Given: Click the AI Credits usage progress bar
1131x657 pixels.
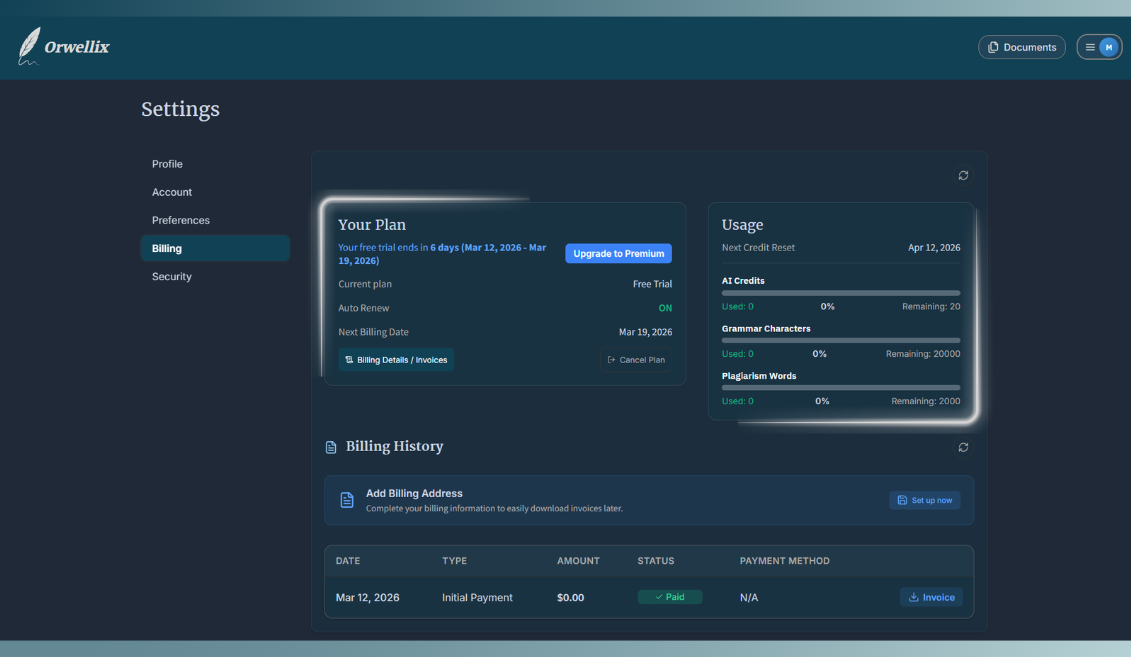Looking at the screenshot, I should pos(841,293).
